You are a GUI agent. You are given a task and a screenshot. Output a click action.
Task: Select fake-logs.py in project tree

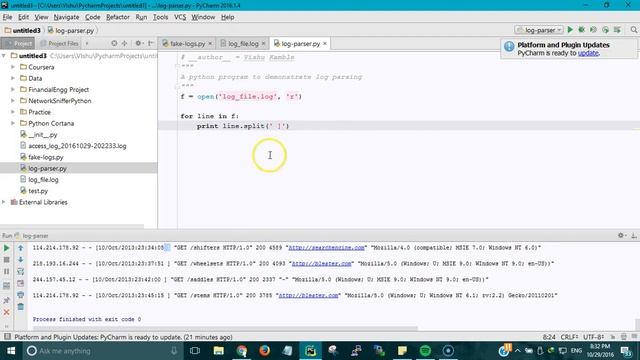[x=46, y=157]
